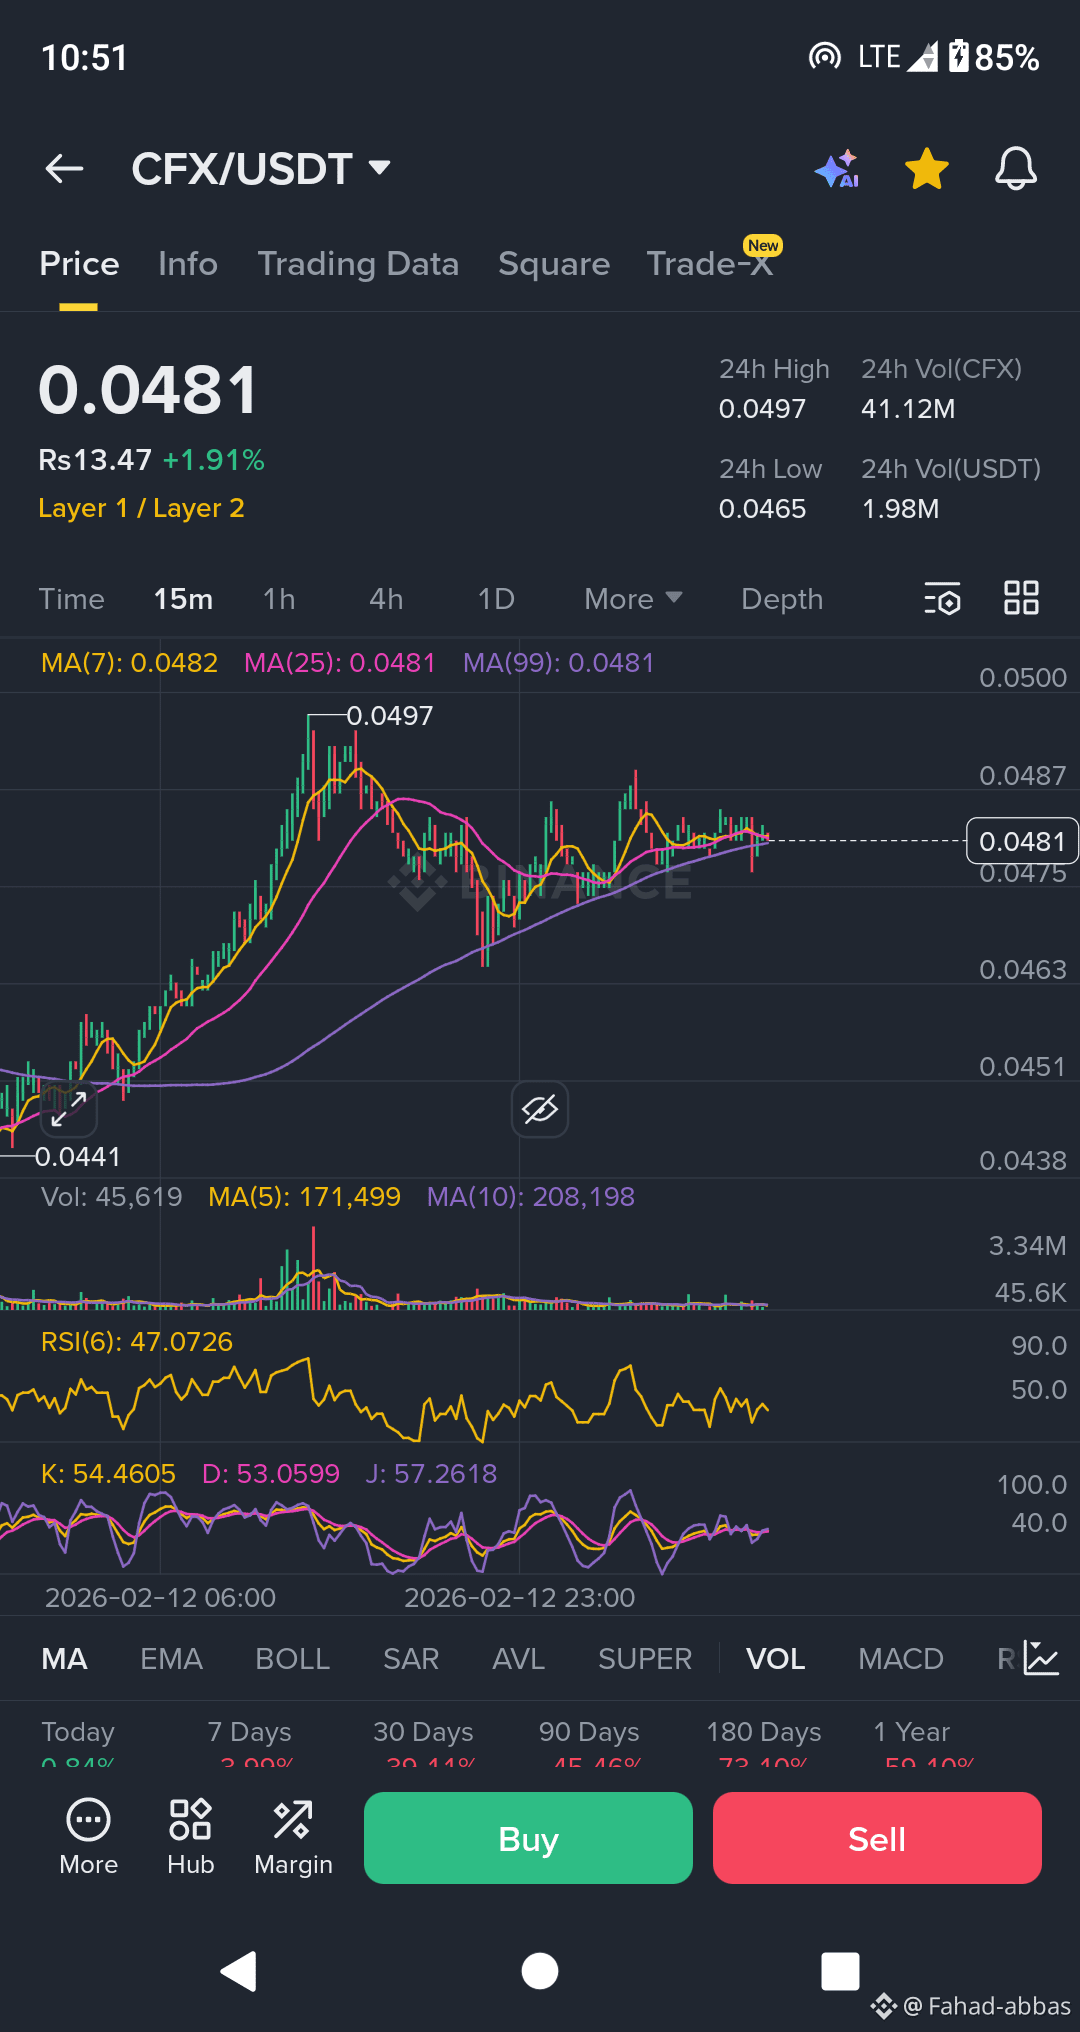This screenshot has width=1080, height=2032.
Task: Tap the Layer 1 / Layer 2 category link
Action: (x=141, y=508)
